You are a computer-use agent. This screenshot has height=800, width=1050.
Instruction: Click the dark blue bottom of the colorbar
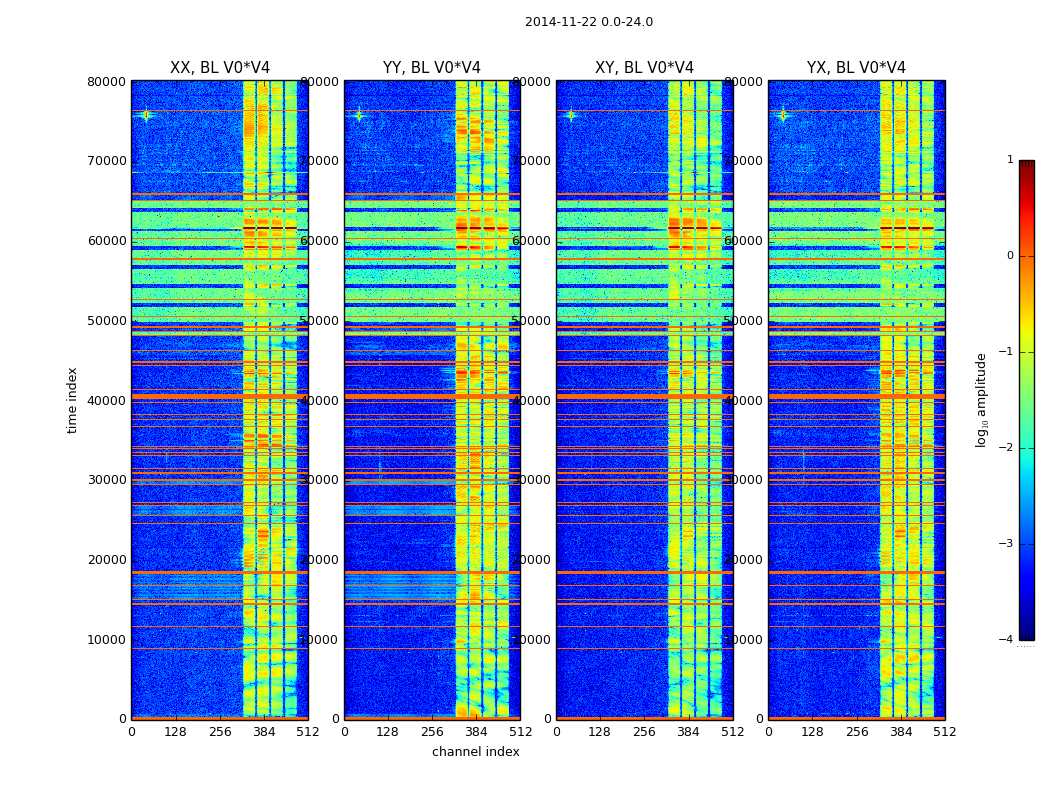click(x=1026, y=634)
